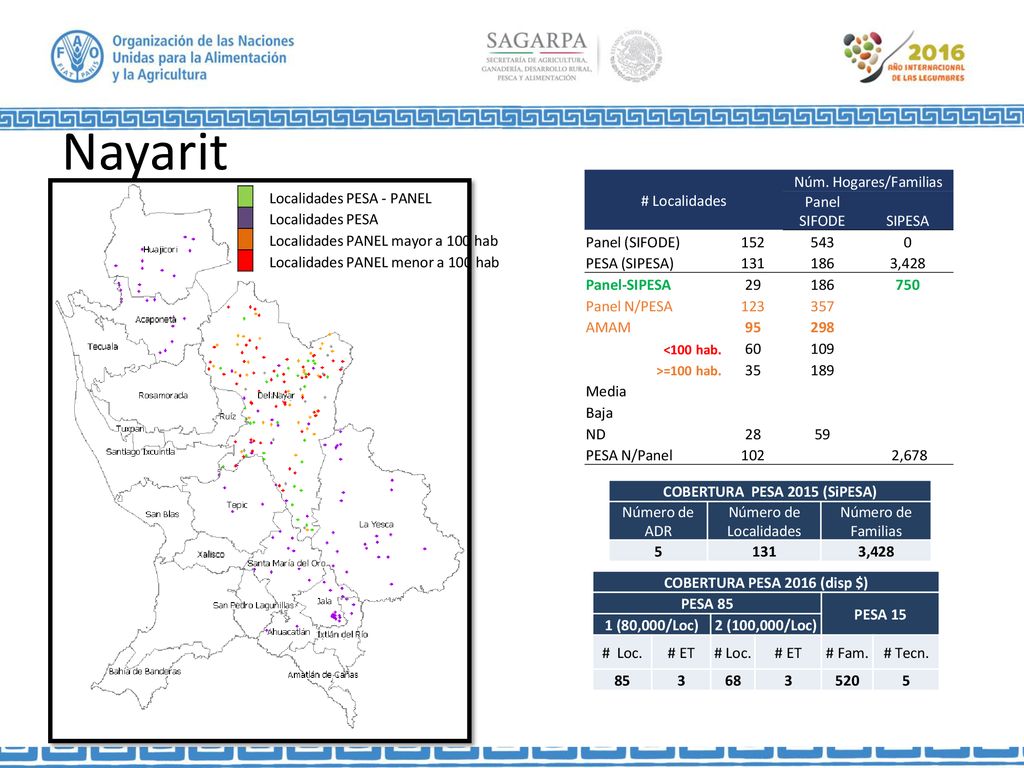Click the 'Número de Familias' header
The height and width of the screenshot is (768, 1024).
[x=876, y=521]
